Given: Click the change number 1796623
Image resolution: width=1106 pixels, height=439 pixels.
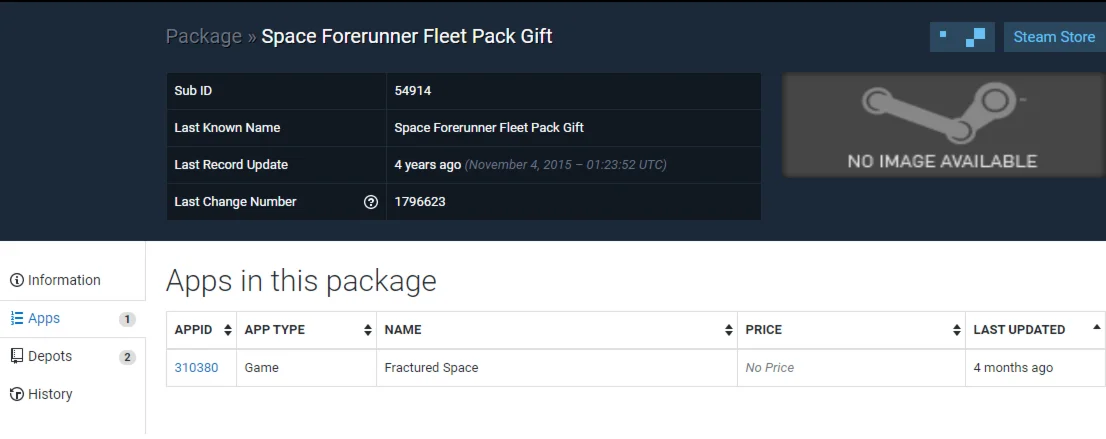Looking at the screenshot, I should [x=420, y=202].
